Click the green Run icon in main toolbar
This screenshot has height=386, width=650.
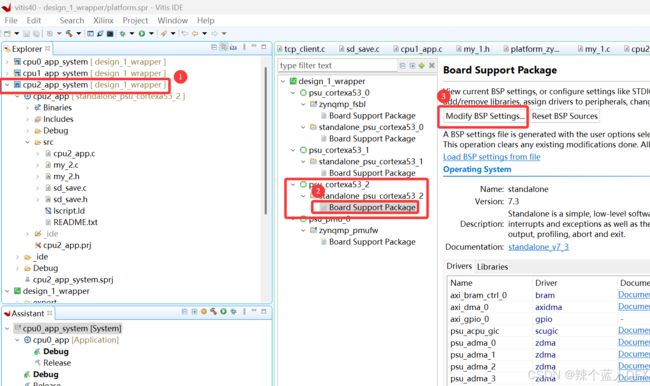[142, 34]
